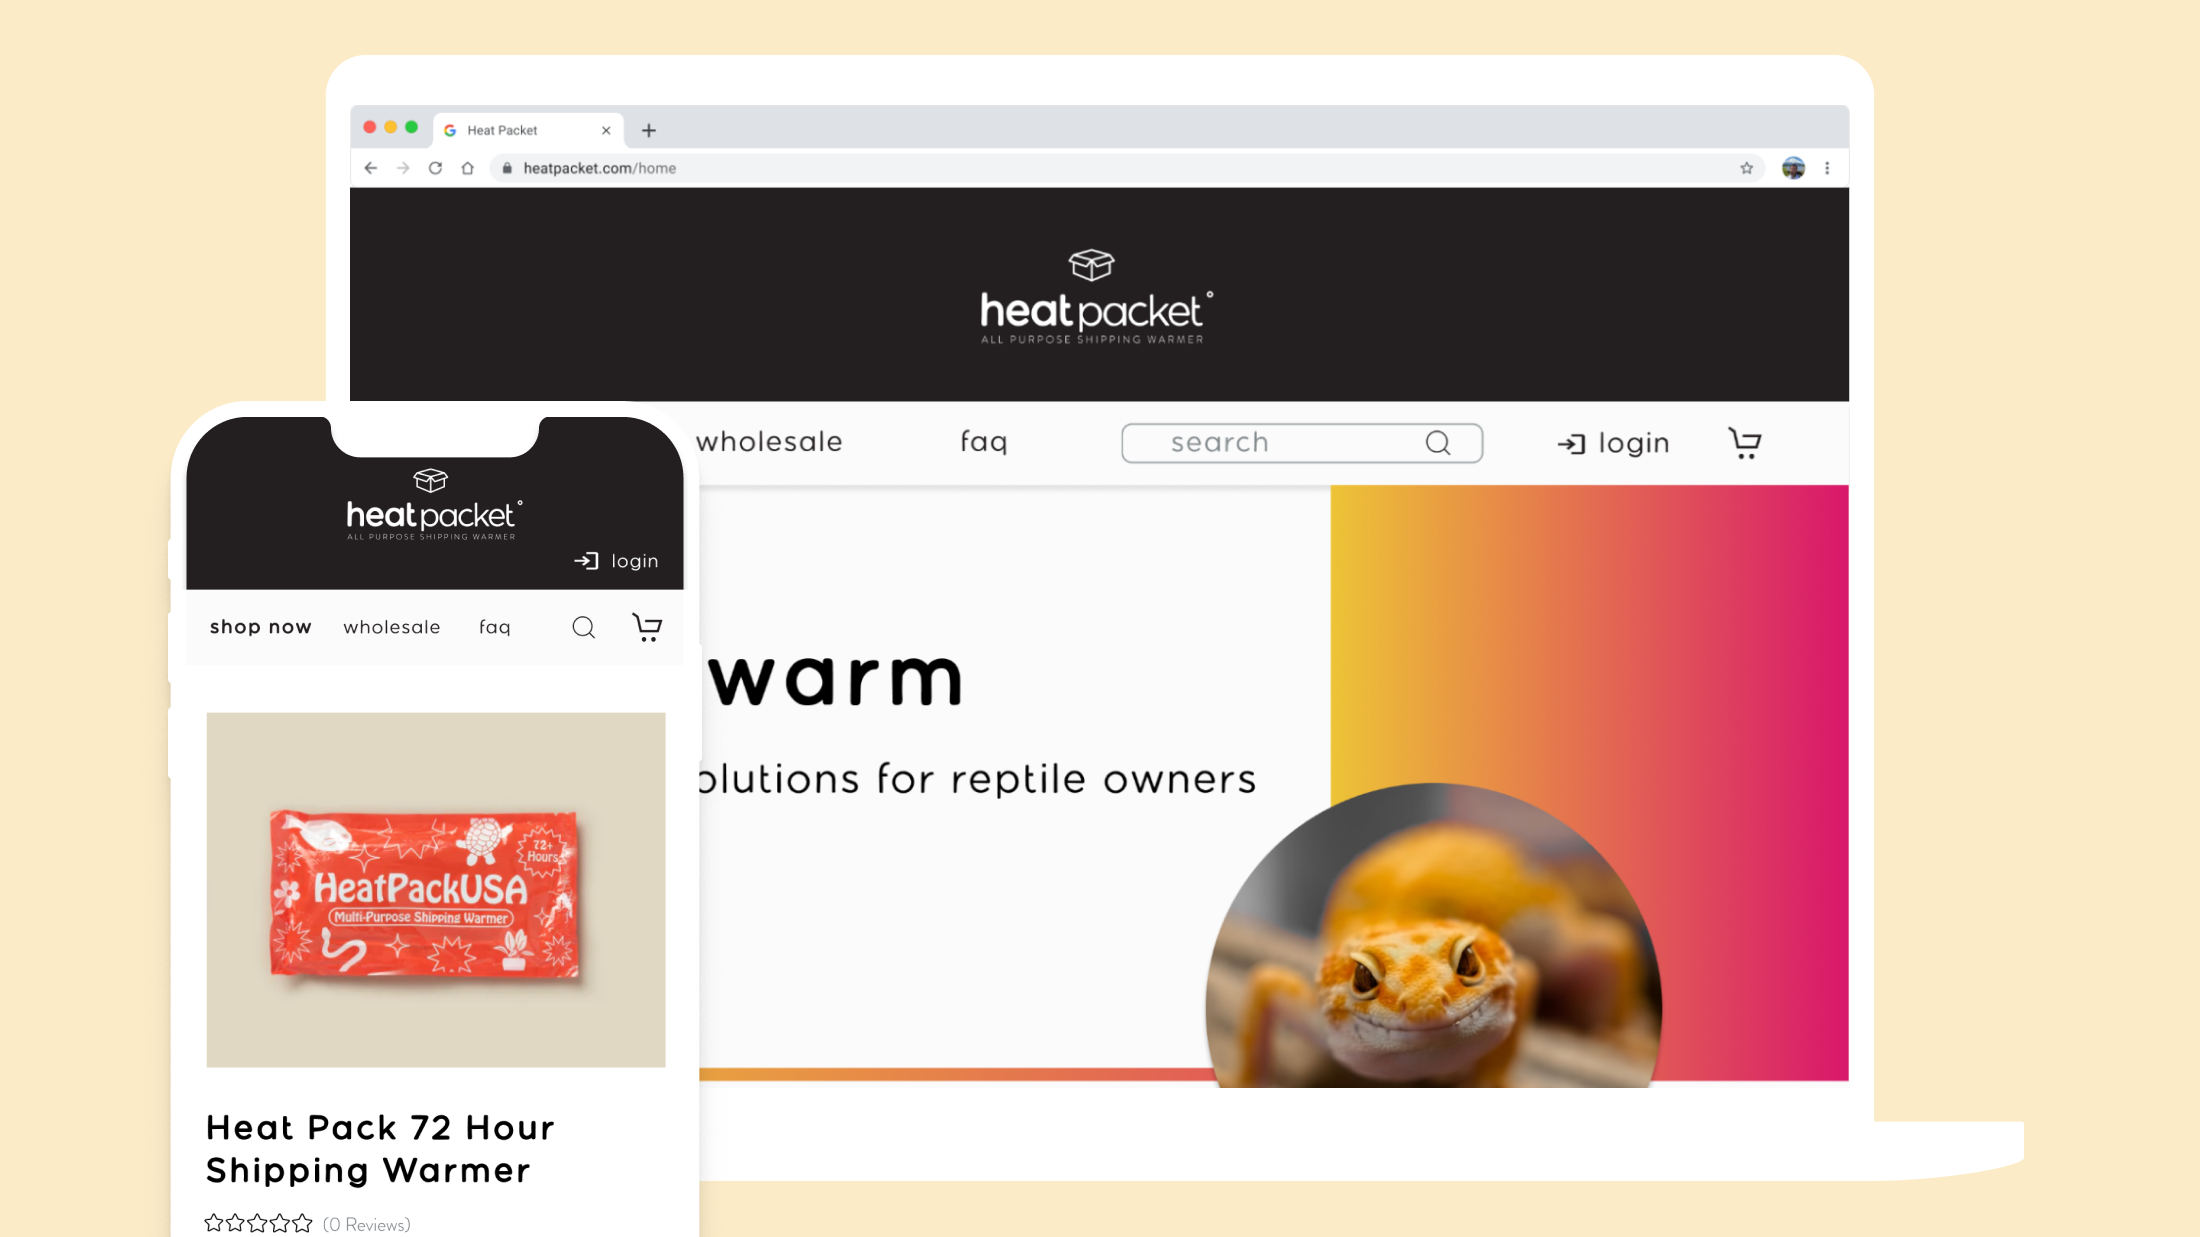
Task: Open the desktop wholesale menu item
Action: 770,442
